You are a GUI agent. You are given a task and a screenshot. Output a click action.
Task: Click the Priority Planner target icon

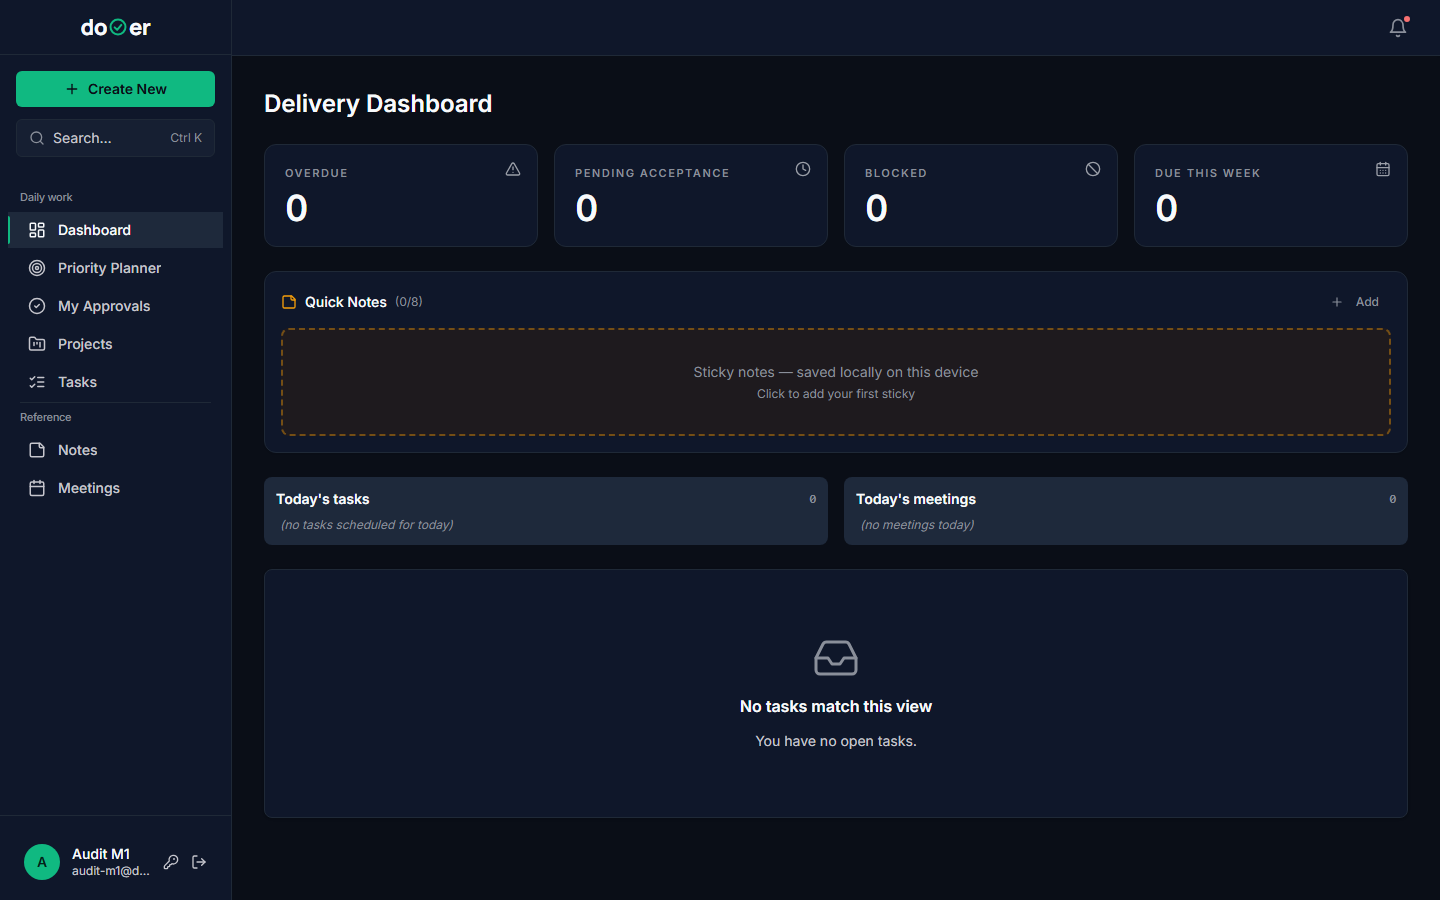(x=37, y=268)
